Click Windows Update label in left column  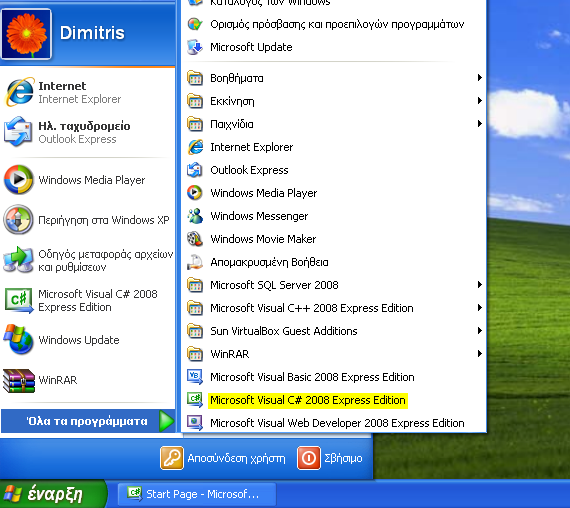tap(79, 340)
